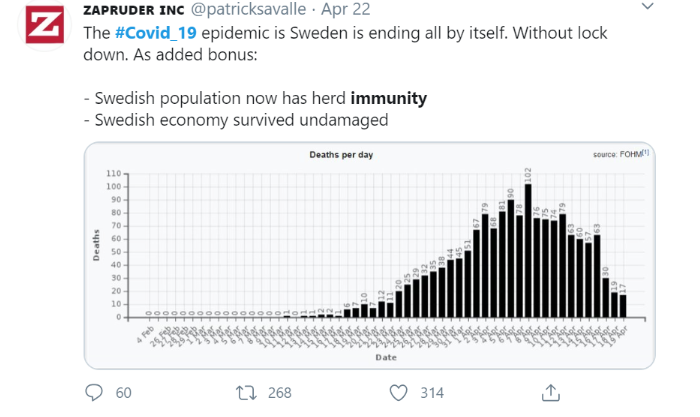Screen dimensions: 700x417
Task: Click the bold word immunity
Action: pos(389,99)
